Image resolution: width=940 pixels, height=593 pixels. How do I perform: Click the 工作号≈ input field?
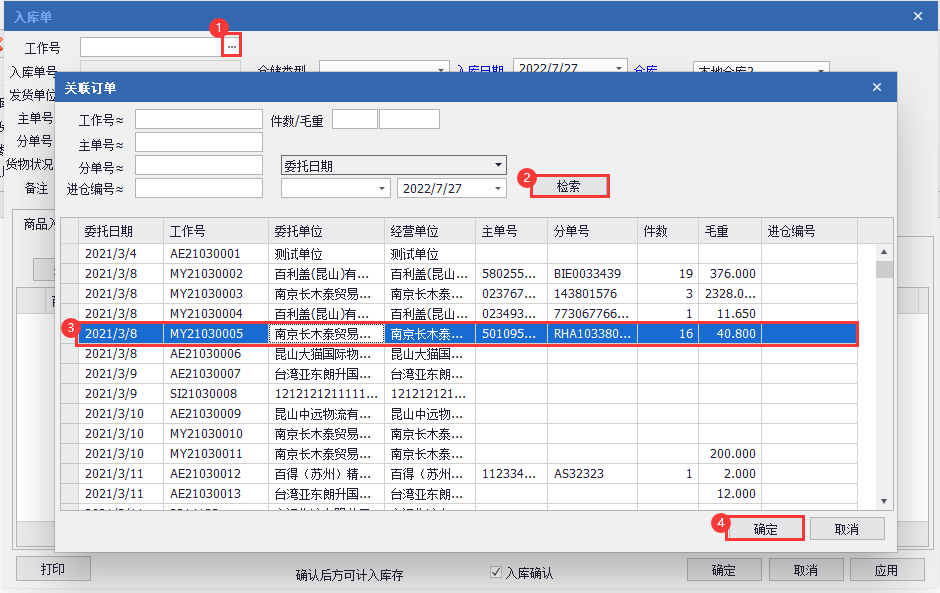coord(198,120)
